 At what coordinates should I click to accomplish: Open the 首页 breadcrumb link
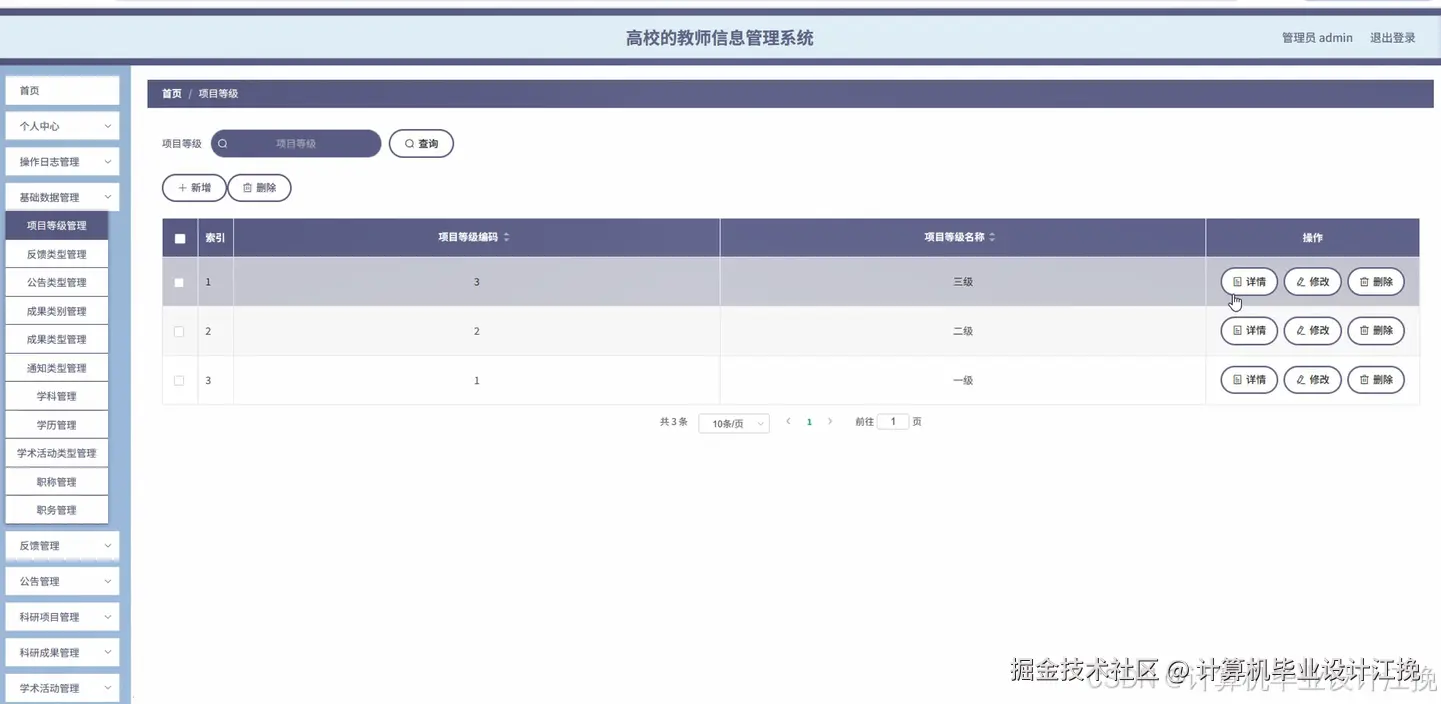tap(170, 92)
